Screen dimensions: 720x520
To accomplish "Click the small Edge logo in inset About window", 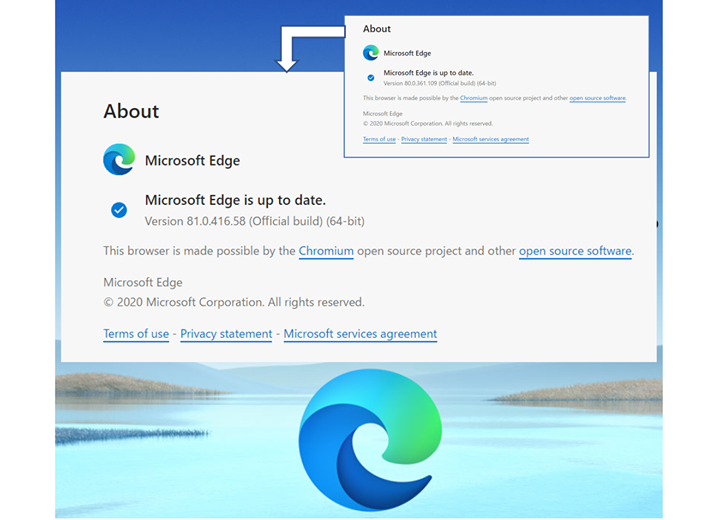I will click(x=371, y=53).
